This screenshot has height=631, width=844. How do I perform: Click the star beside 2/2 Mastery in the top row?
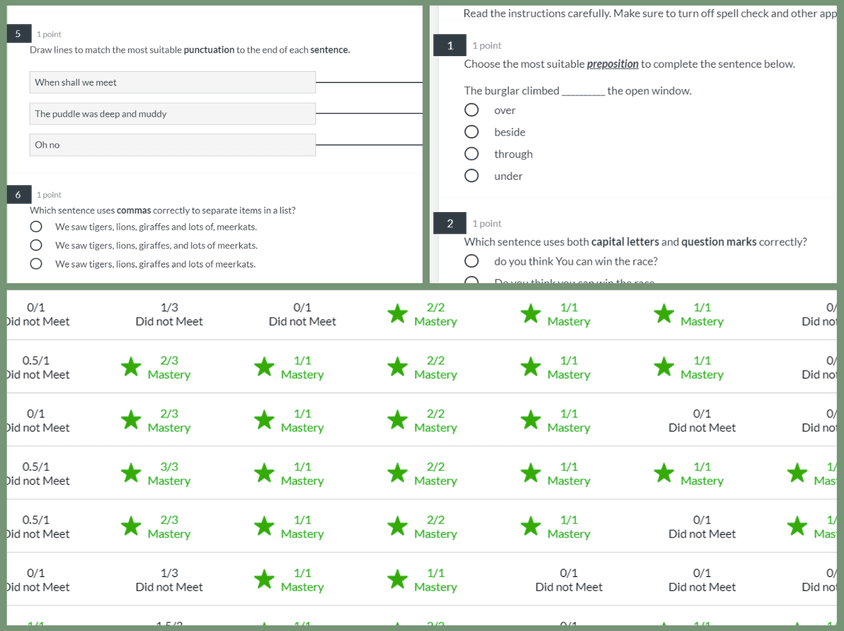[398, 314]
